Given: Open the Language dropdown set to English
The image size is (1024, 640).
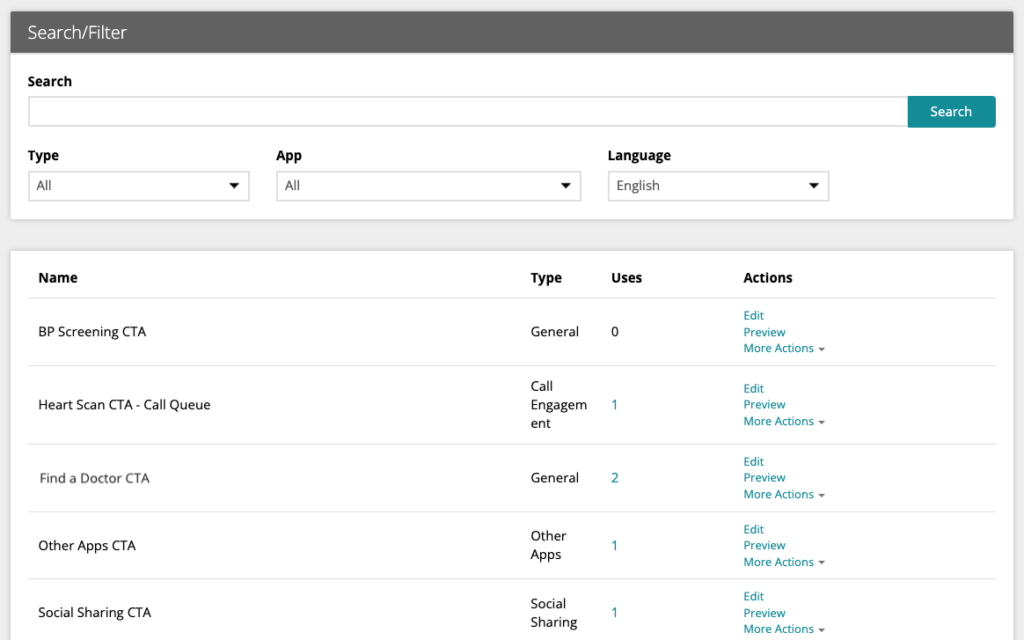Looking at the screenshot, I should [x=718, y=186].
